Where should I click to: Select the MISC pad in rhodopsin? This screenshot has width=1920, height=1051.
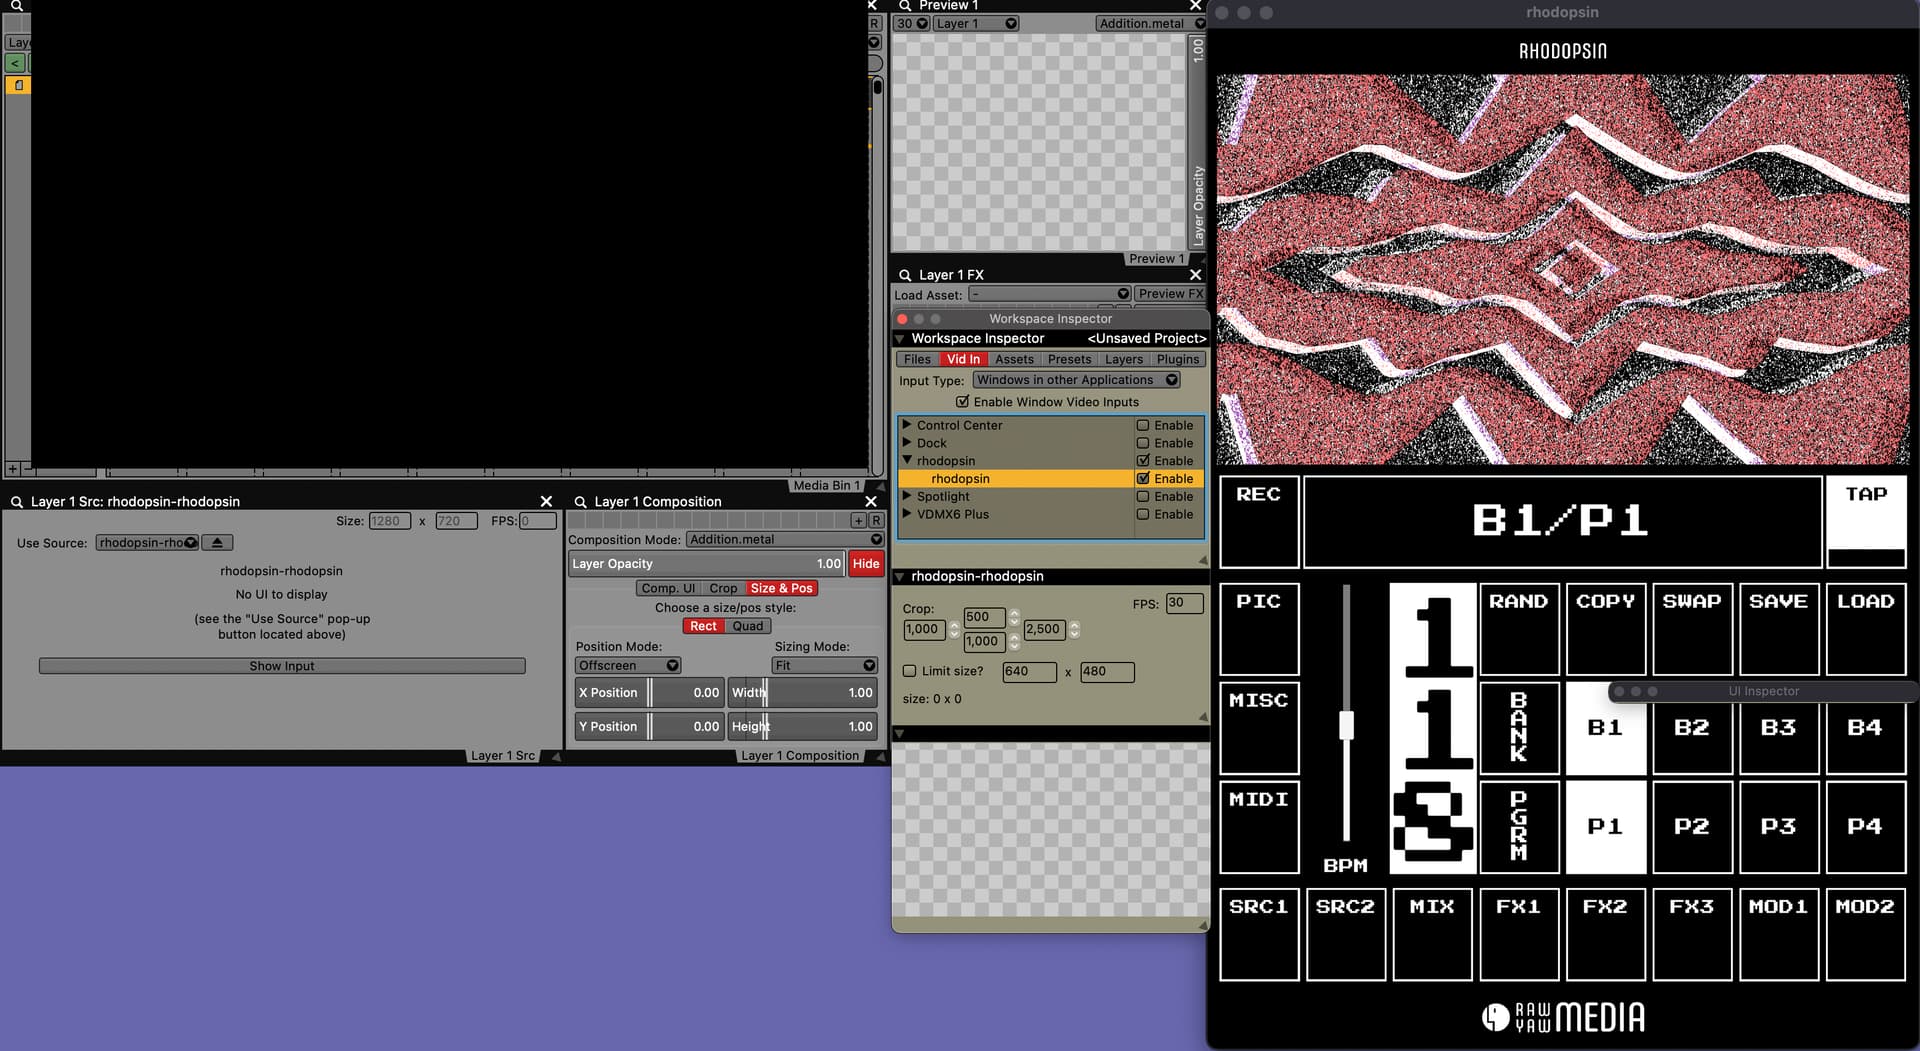1259,728
